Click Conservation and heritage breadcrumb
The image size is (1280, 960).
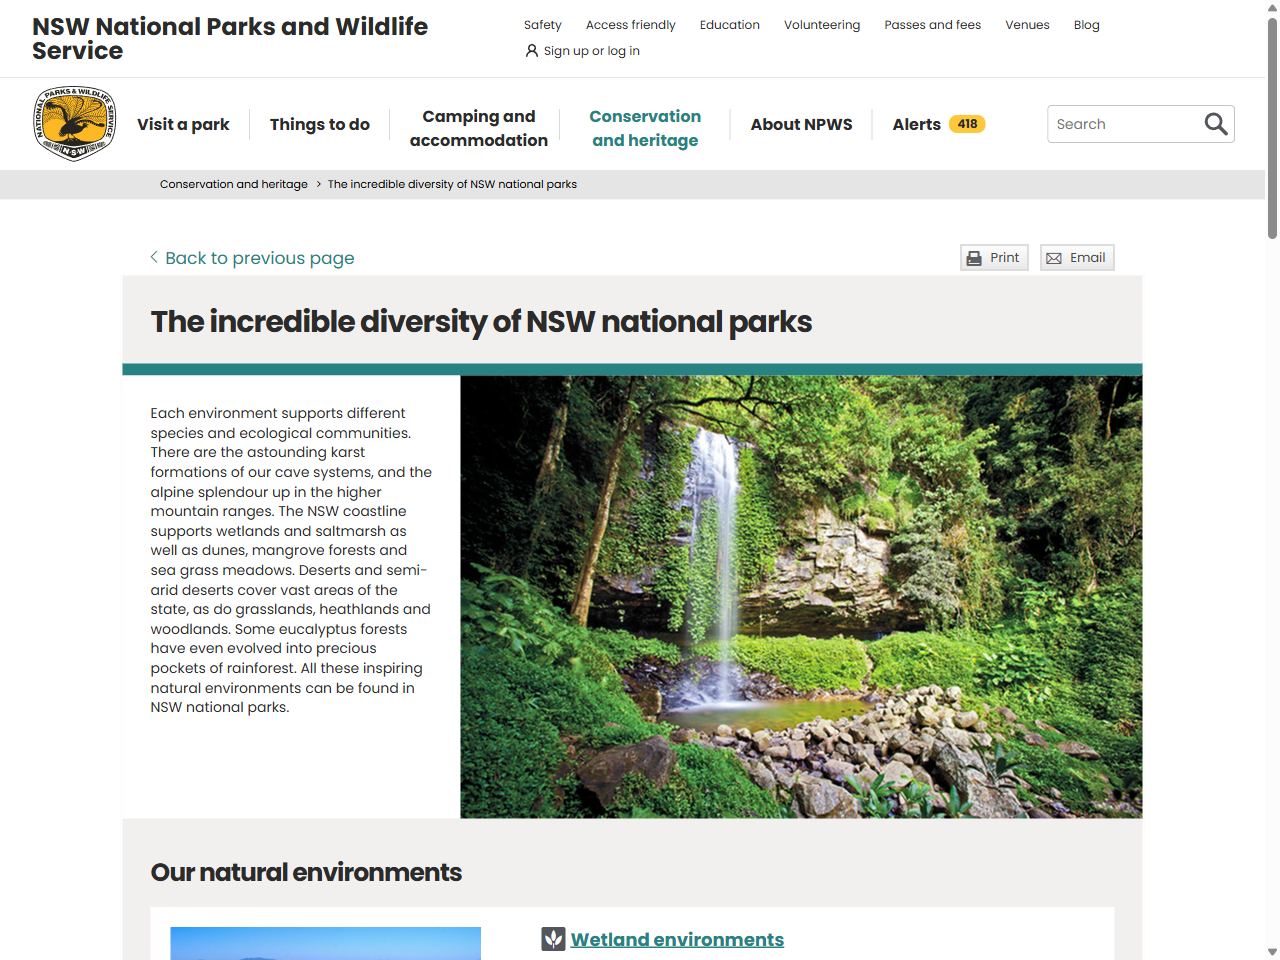[x=234, y=184]
